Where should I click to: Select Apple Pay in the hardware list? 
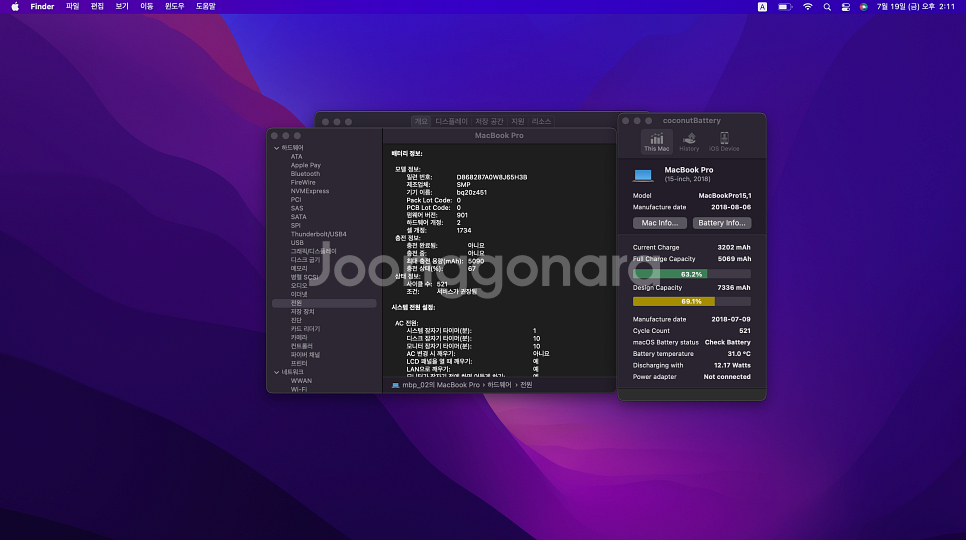(x=306, y=165)
